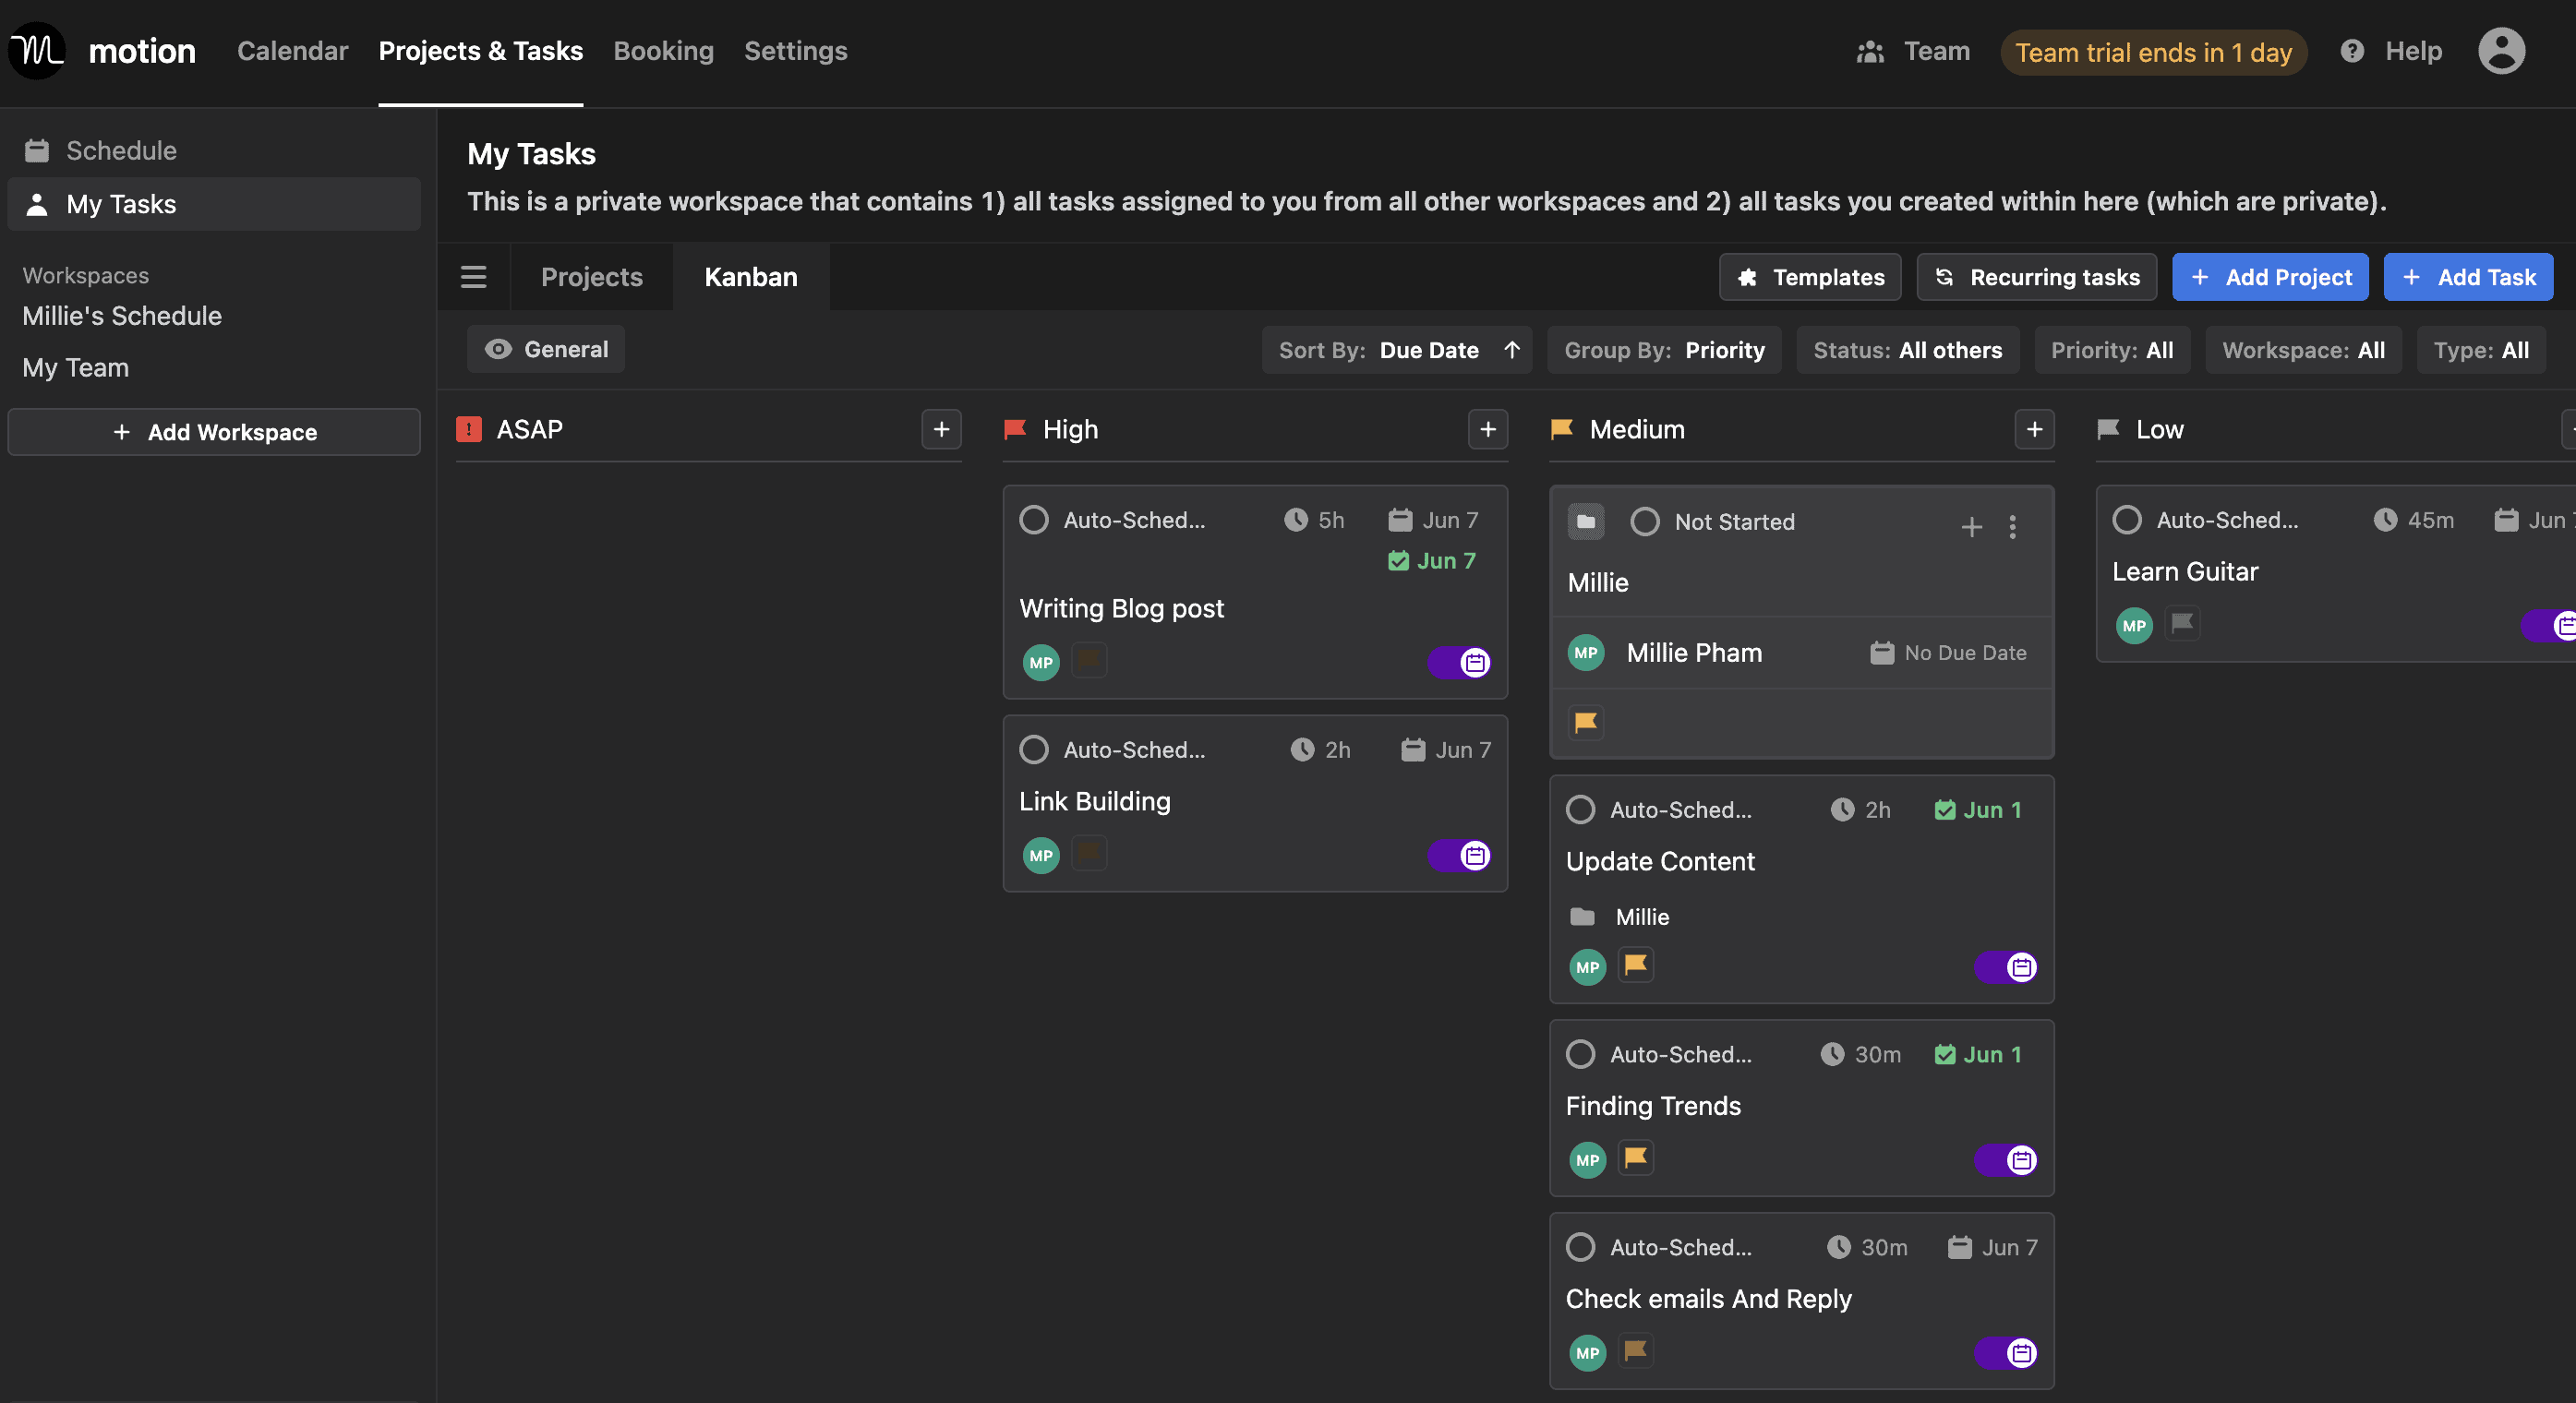Mark Finding Trends task as complete

(x=1580, y=1054)
